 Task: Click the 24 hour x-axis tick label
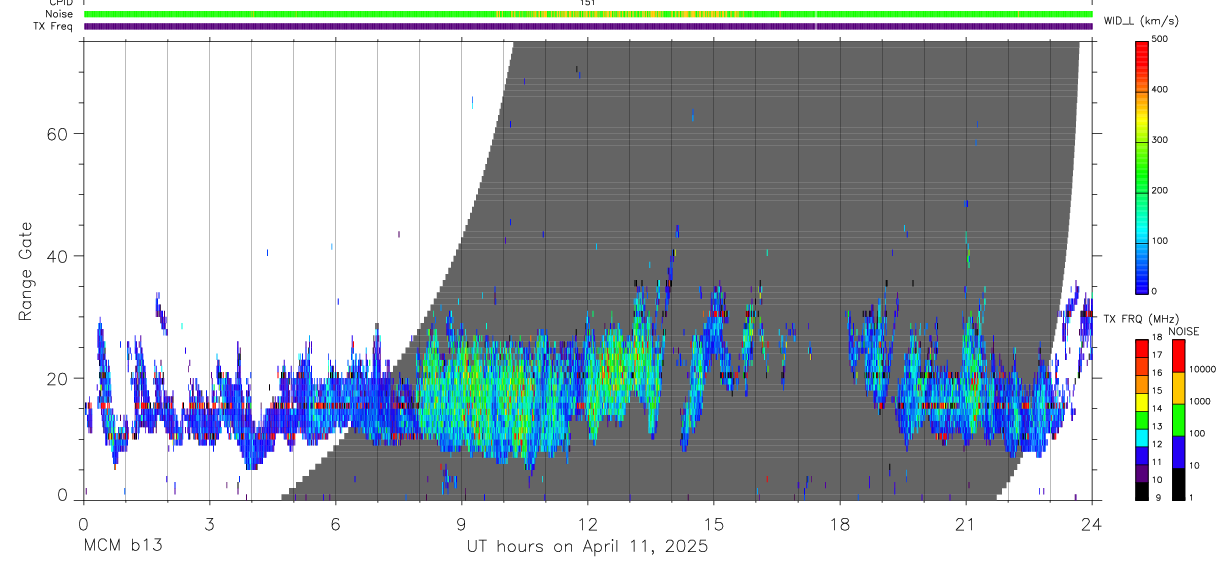(x=1091, y=523)
